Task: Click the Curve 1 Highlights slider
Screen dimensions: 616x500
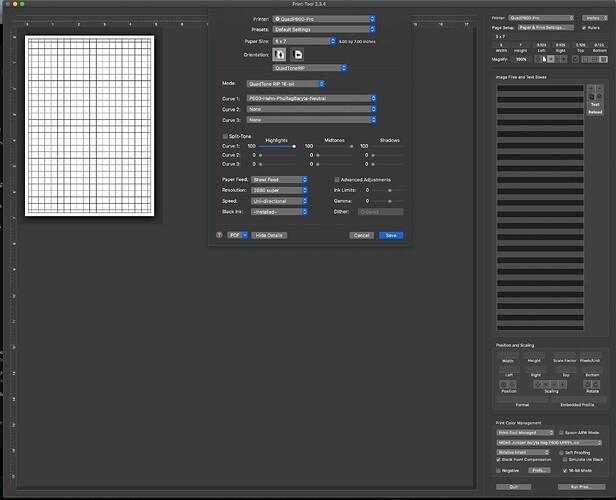Action: (277, 146)
